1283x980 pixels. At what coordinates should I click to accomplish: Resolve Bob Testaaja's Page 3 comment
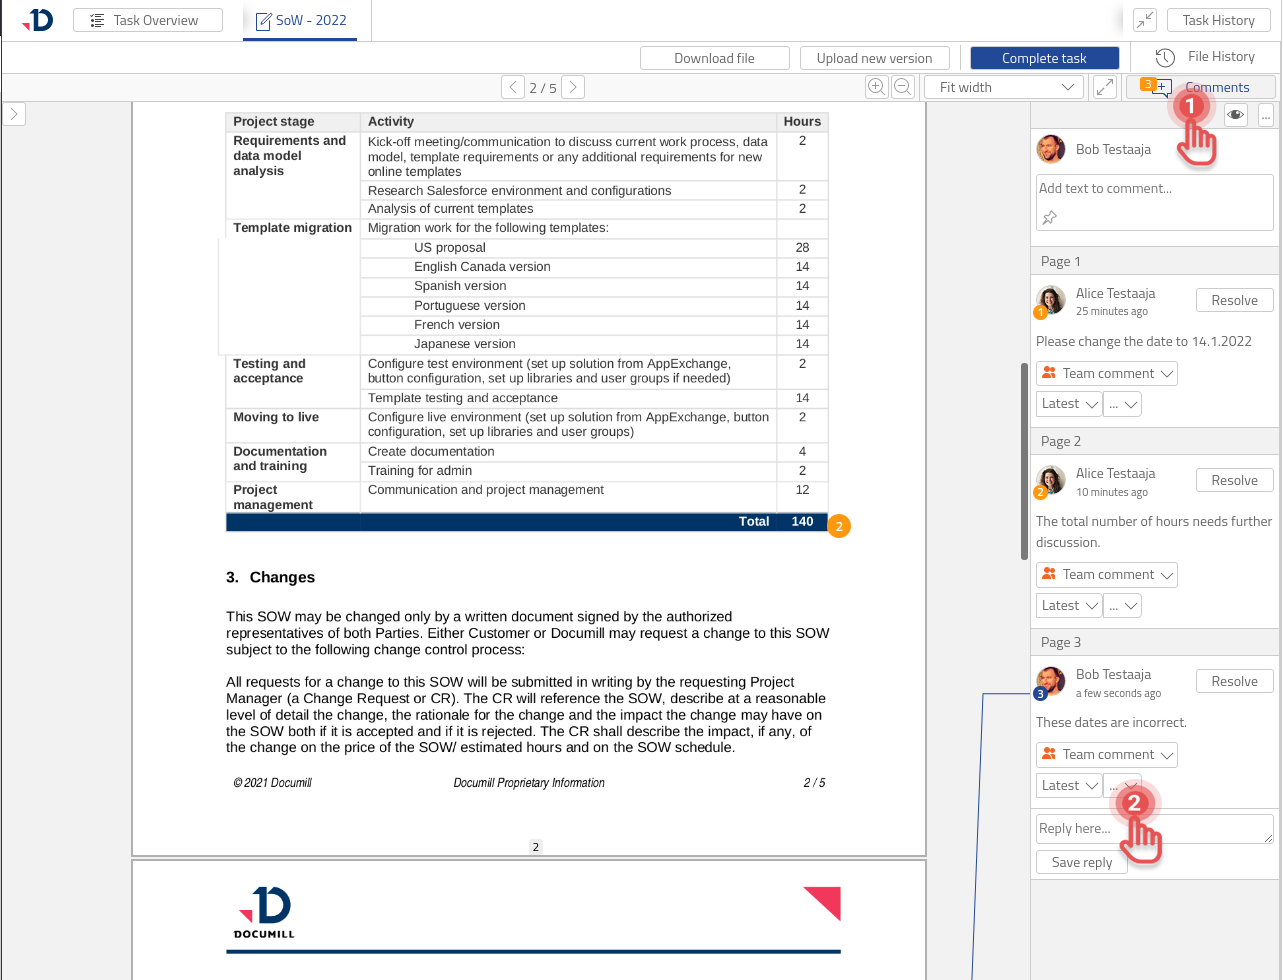coord(1234,681)
